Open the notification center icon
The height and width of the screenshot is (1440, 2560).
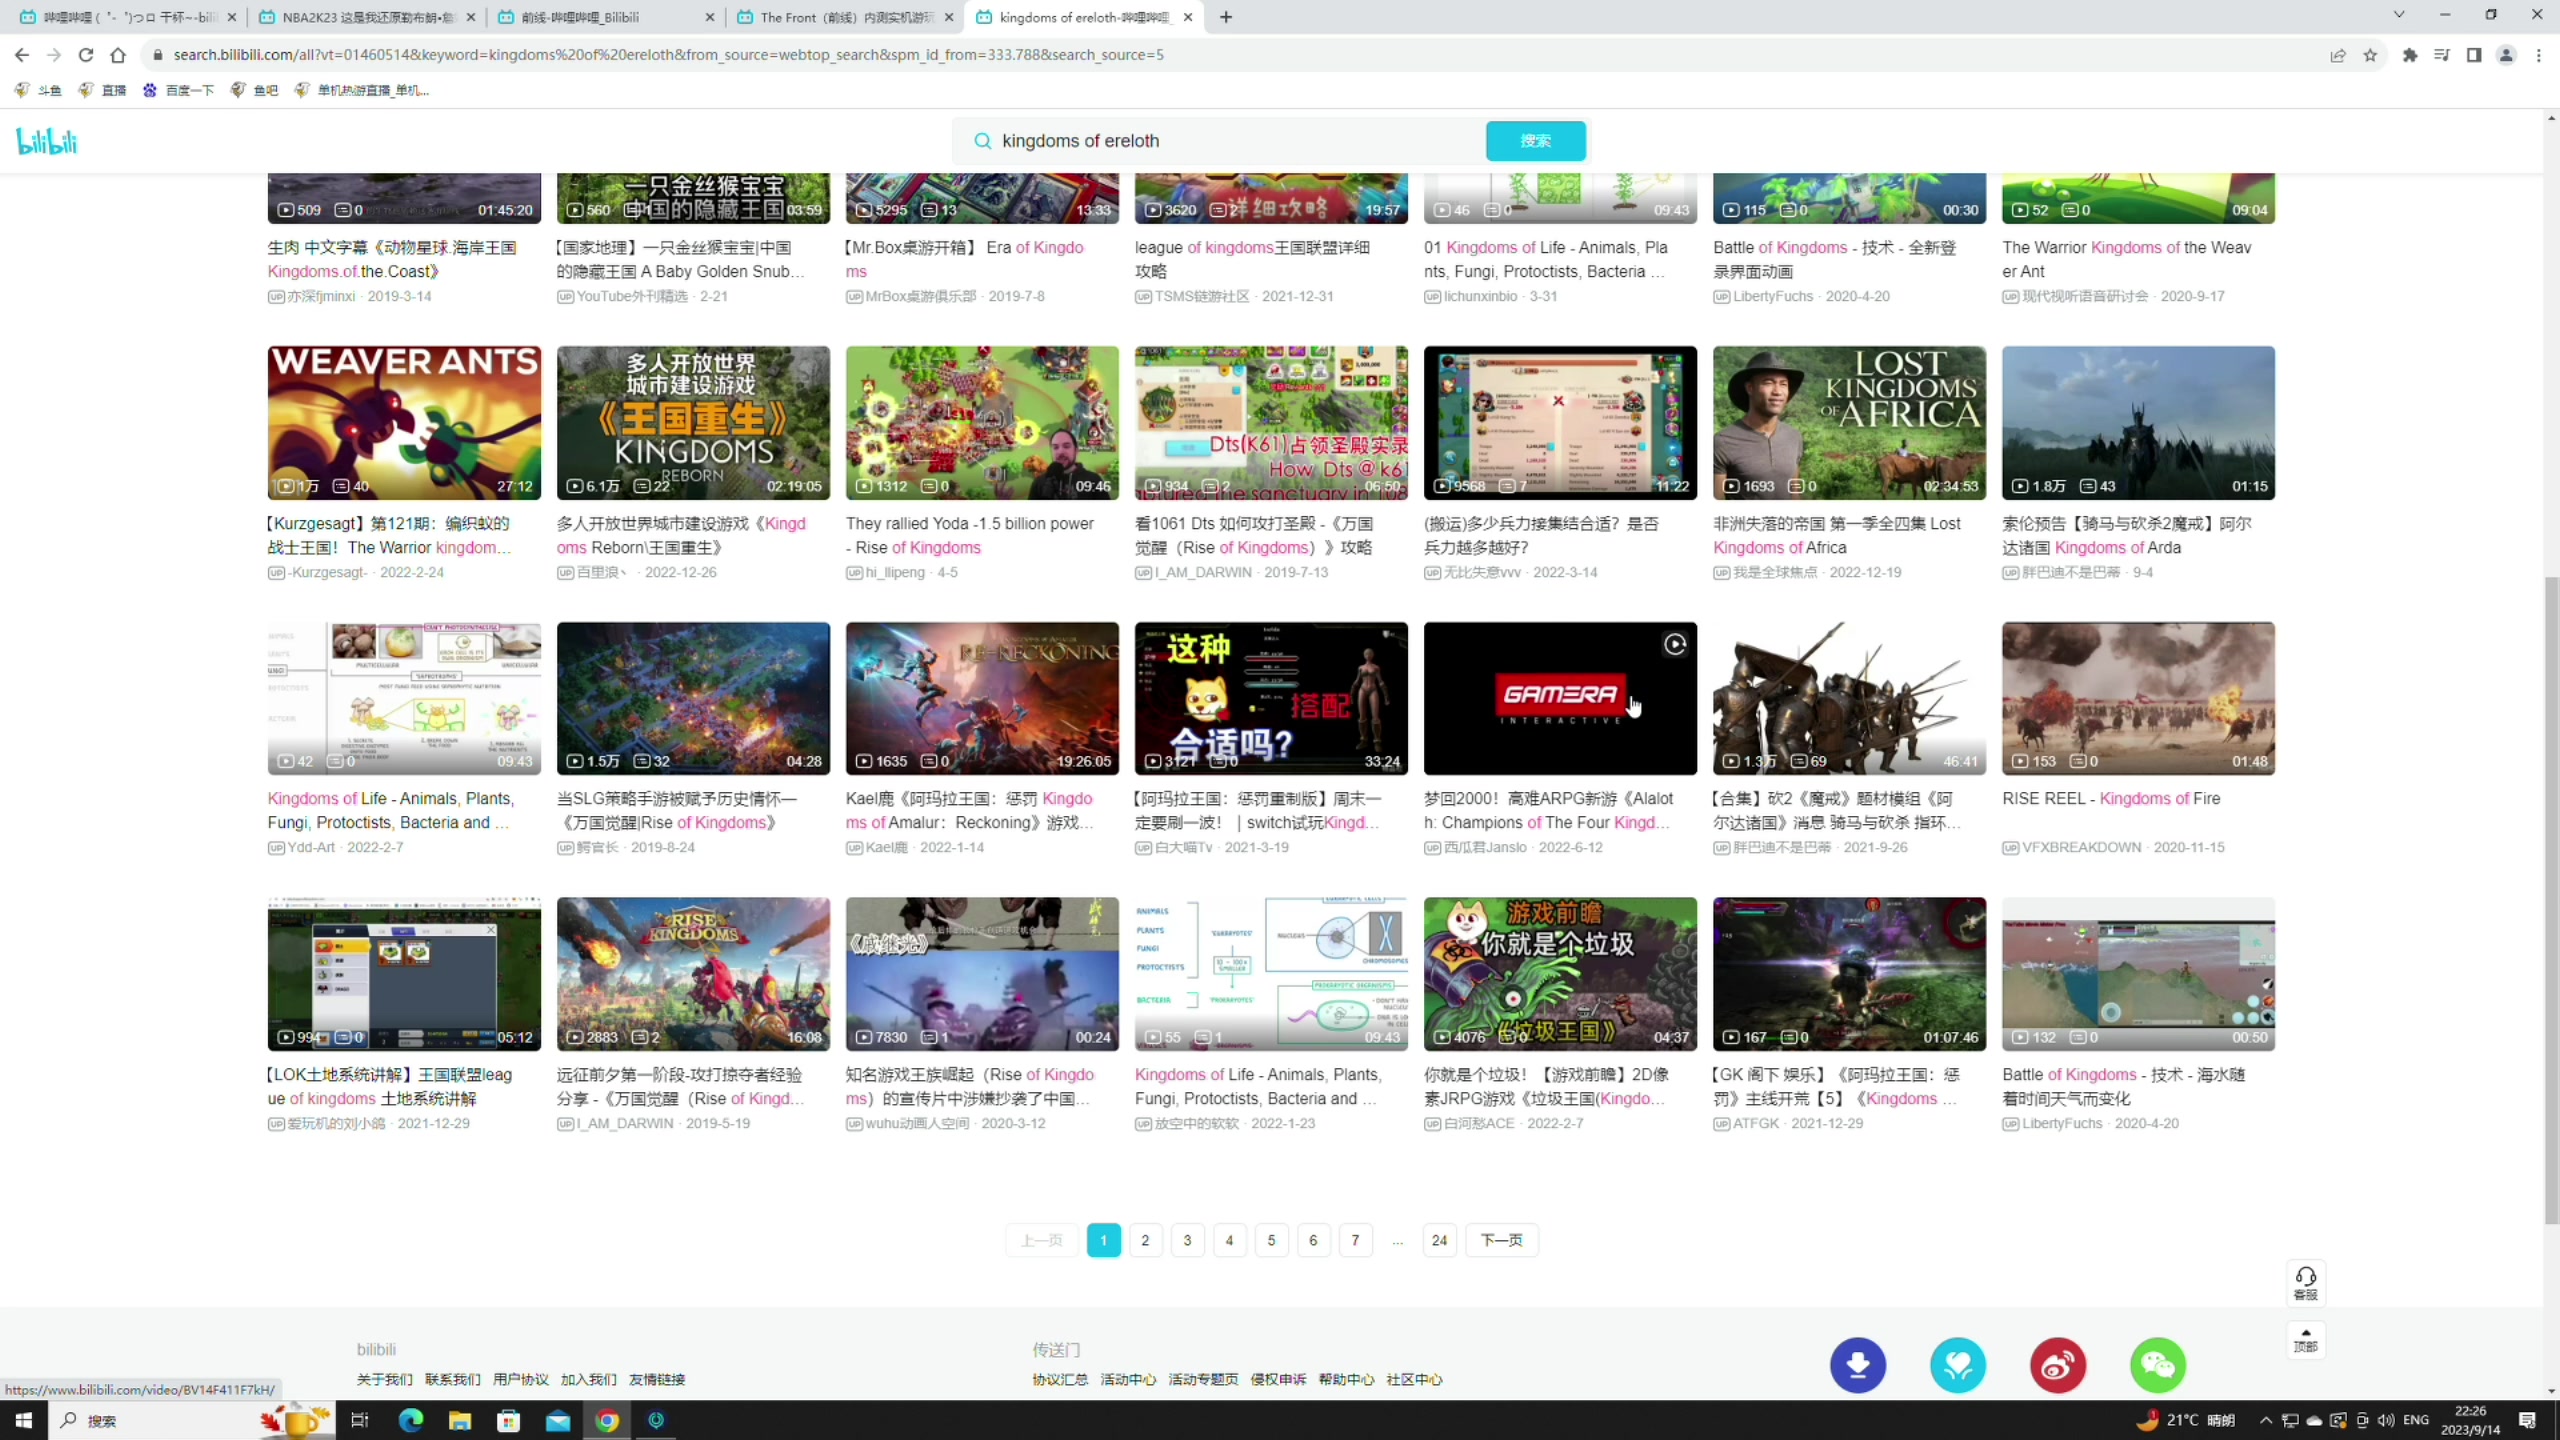pyautogui.click(x=2528, y=1420)
